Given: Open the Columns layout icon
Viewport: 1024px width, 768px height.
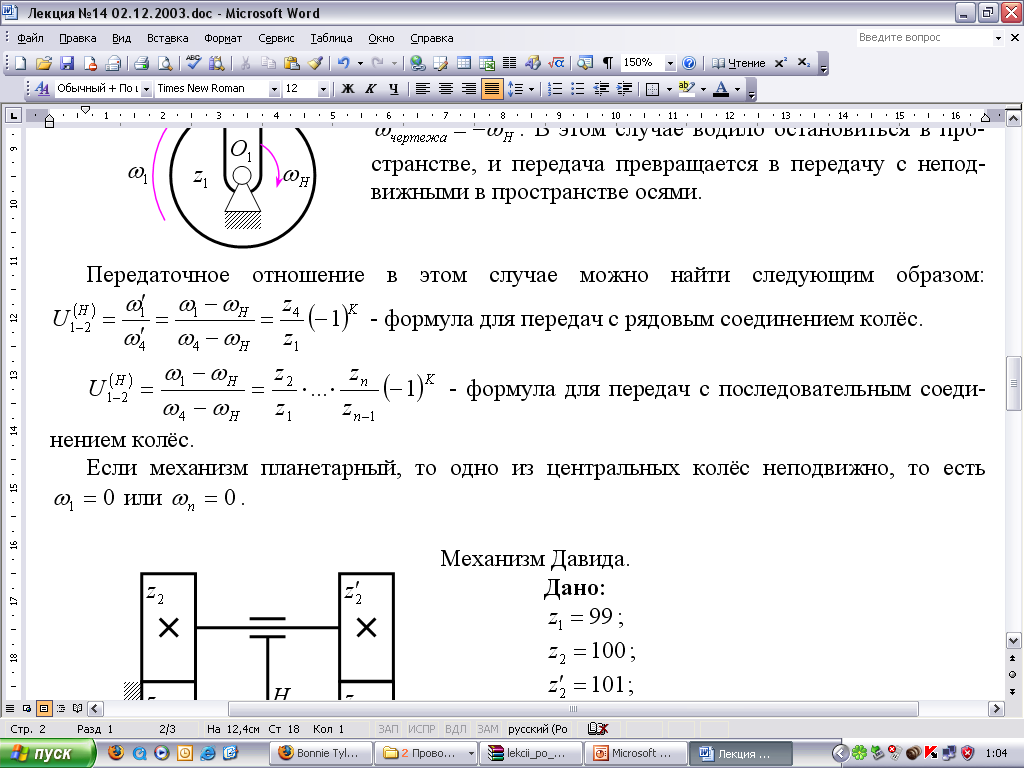Looking at the screenshot, I should (x=509, y=63).
